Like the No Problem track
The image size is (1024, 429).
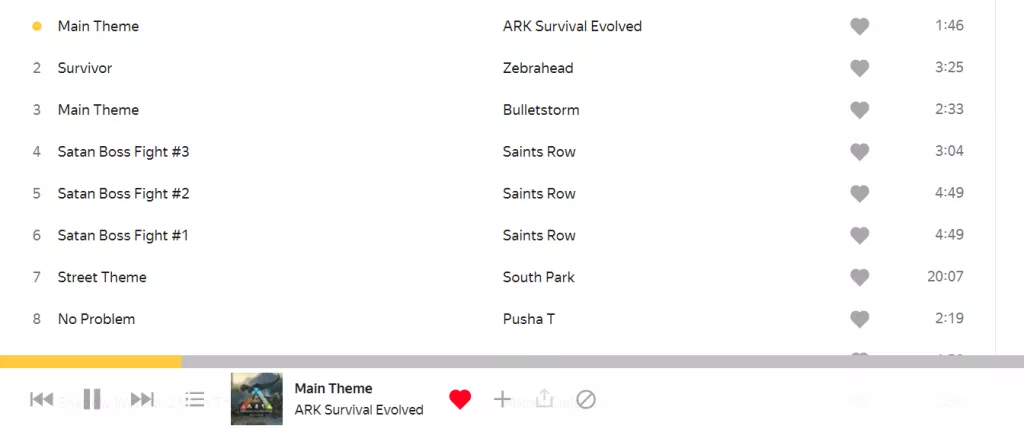coord(859,319)
